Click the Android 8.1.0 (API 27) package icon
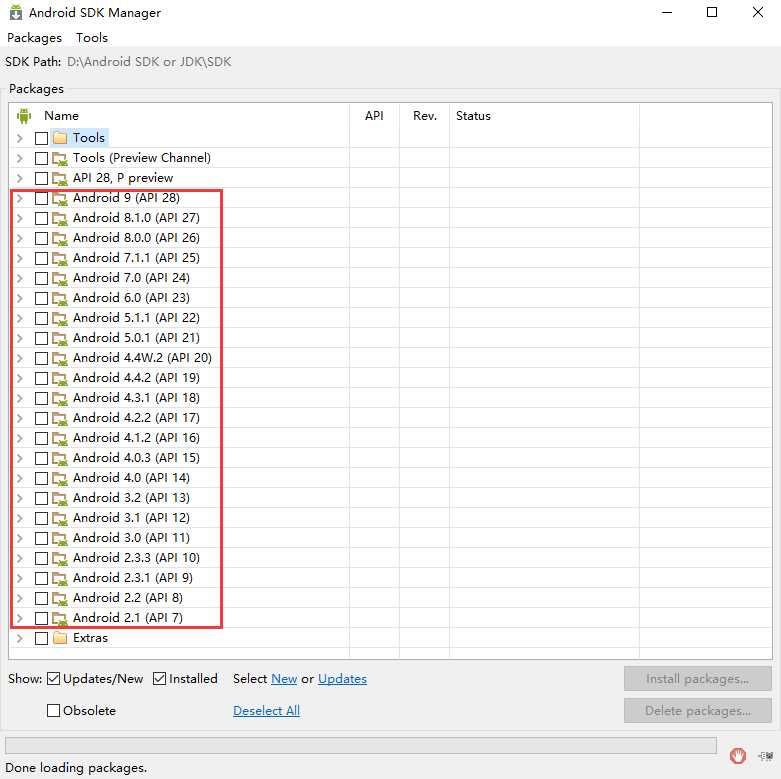 tap(60, 218)
